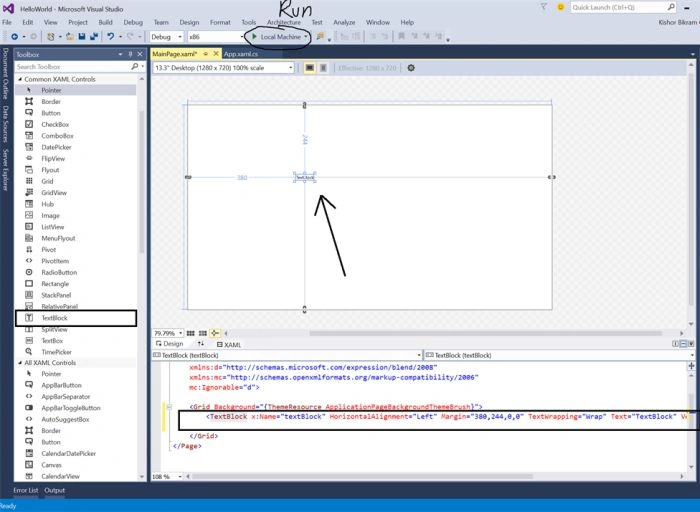Click the Navigate Backward toolbar icon
This screenshot has width=700, height=512.
pyautogui.click(x=14, y=37)
